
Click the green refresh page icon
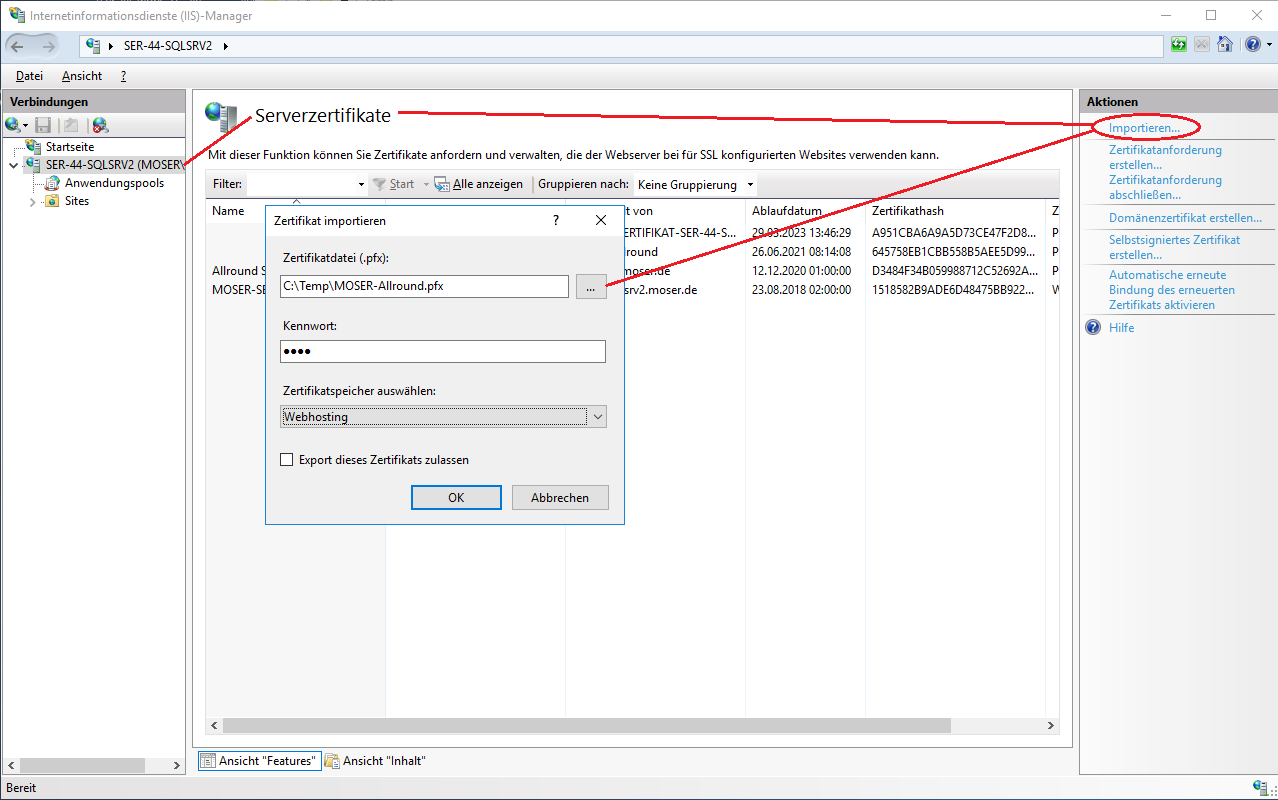pyautogui.click(x=1179, y=45)
